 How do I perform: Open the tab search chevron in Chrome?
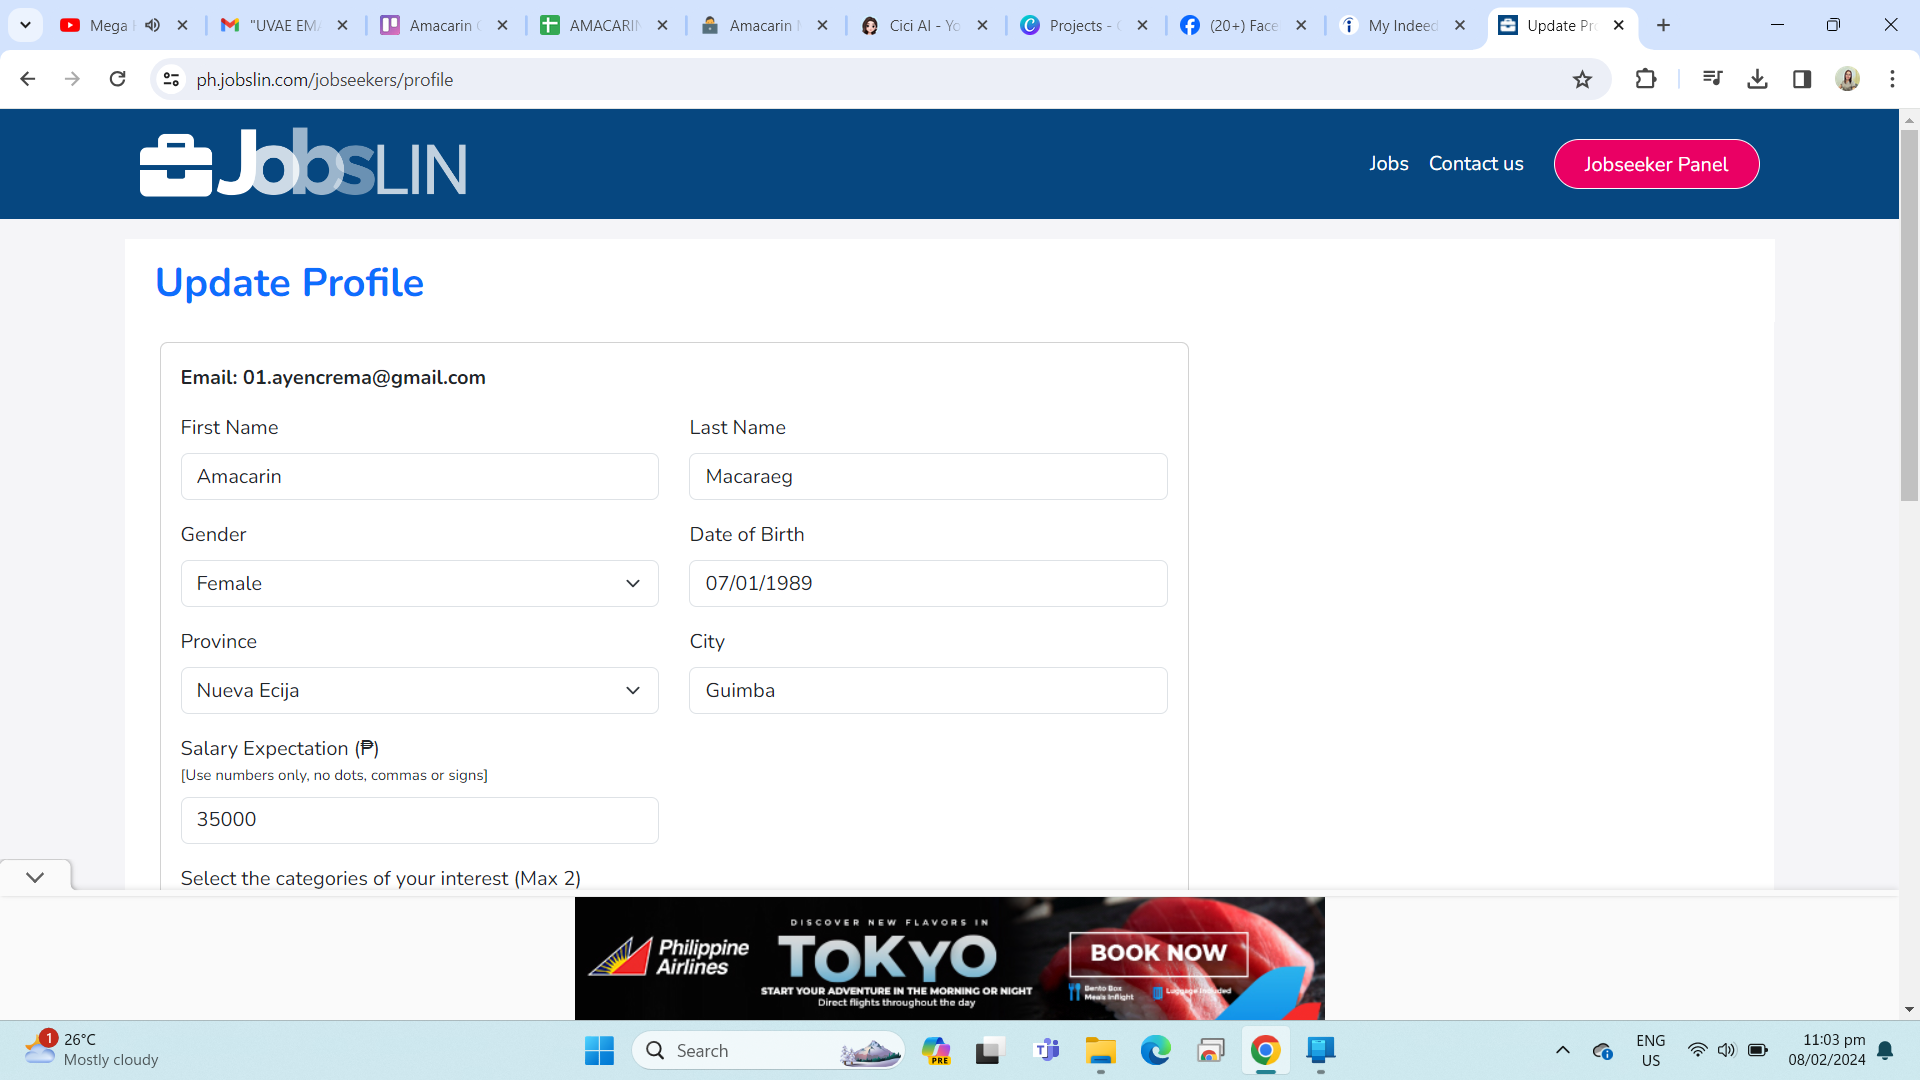[25, 25]
